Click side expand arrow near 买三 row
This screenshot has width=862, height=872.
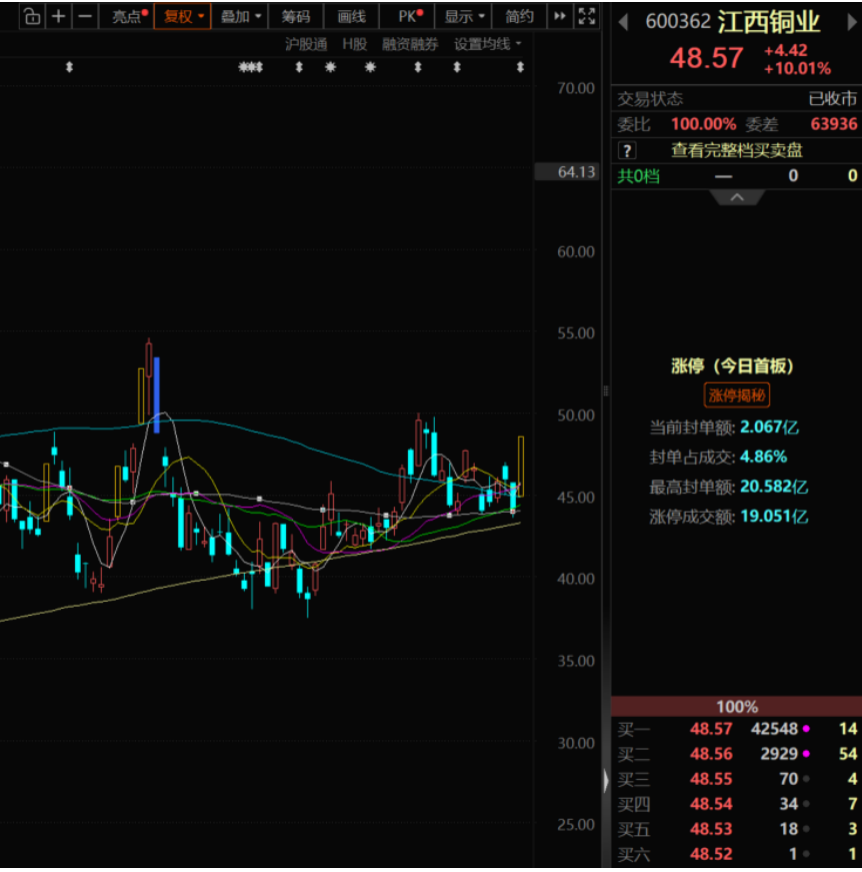606,780
